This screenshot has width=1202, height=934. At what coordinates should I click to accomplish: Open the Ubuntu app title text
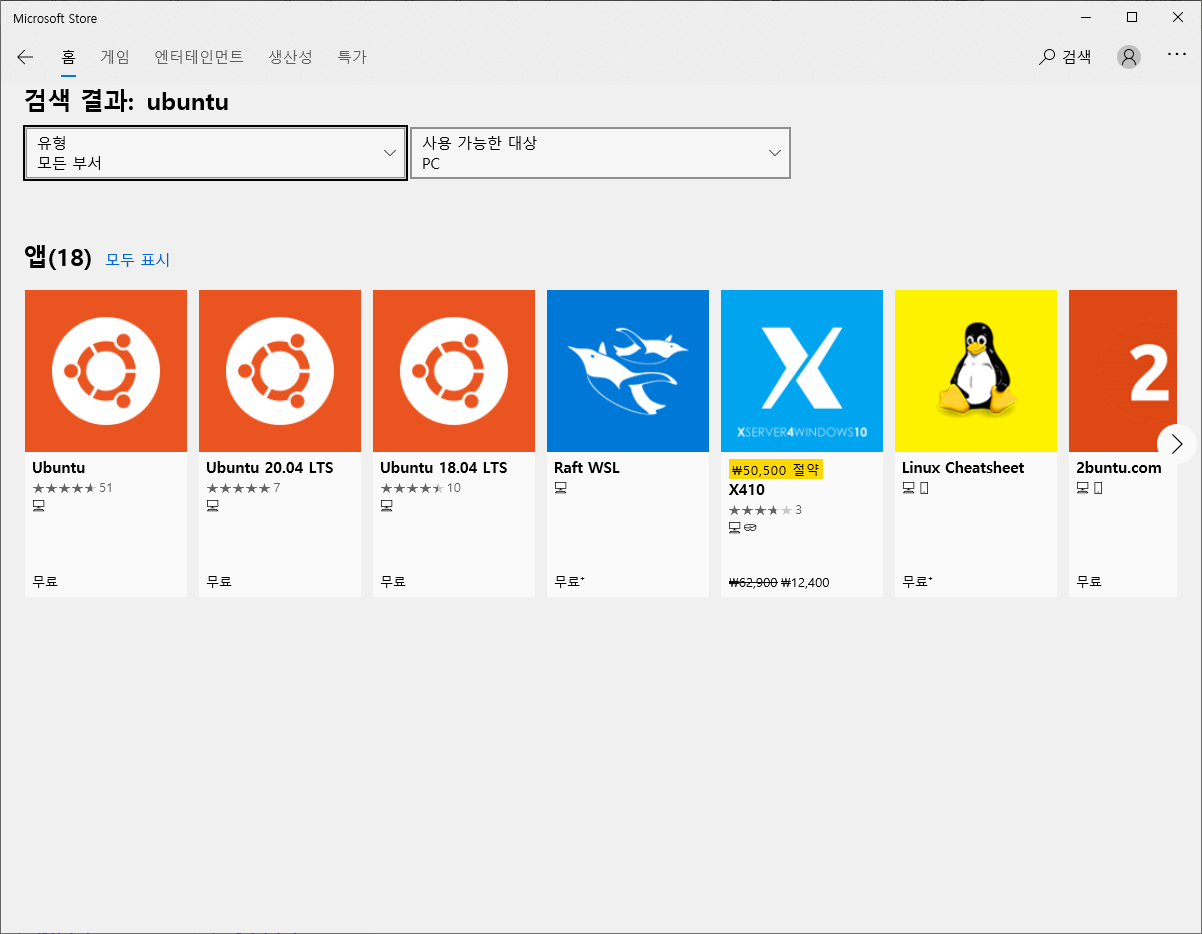(59, 467)
